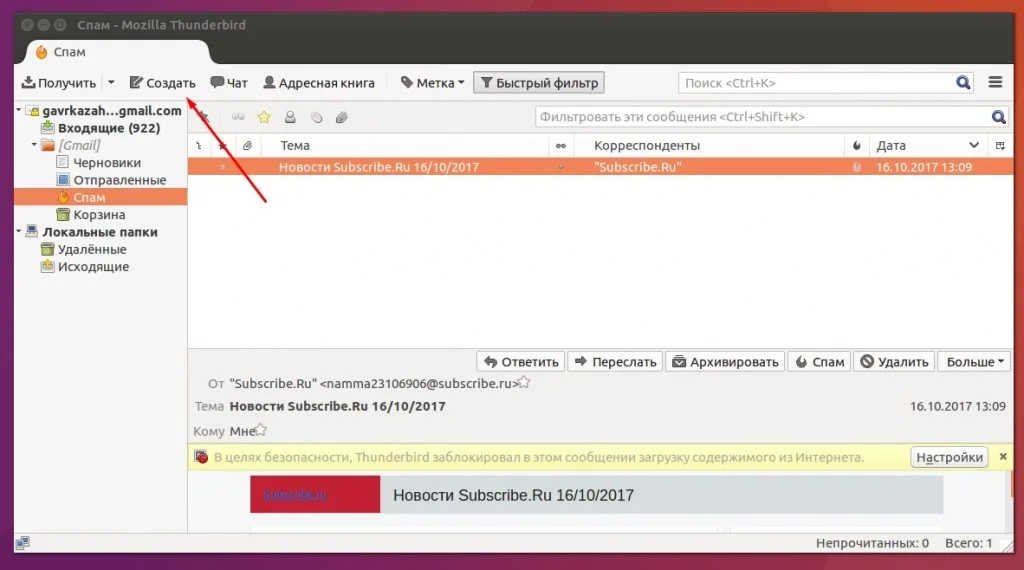The image size is (1024, 570).
Task: Toggle the contacts-only filter person icon
Action: 290,117
